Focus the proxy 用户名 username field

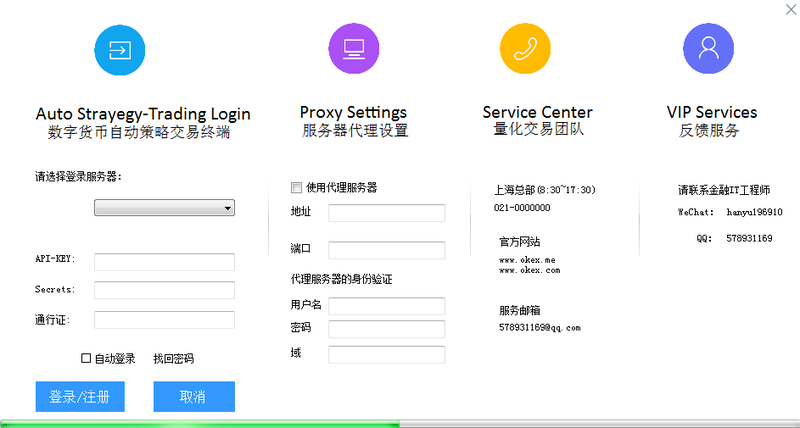click(x=387, y=306)
